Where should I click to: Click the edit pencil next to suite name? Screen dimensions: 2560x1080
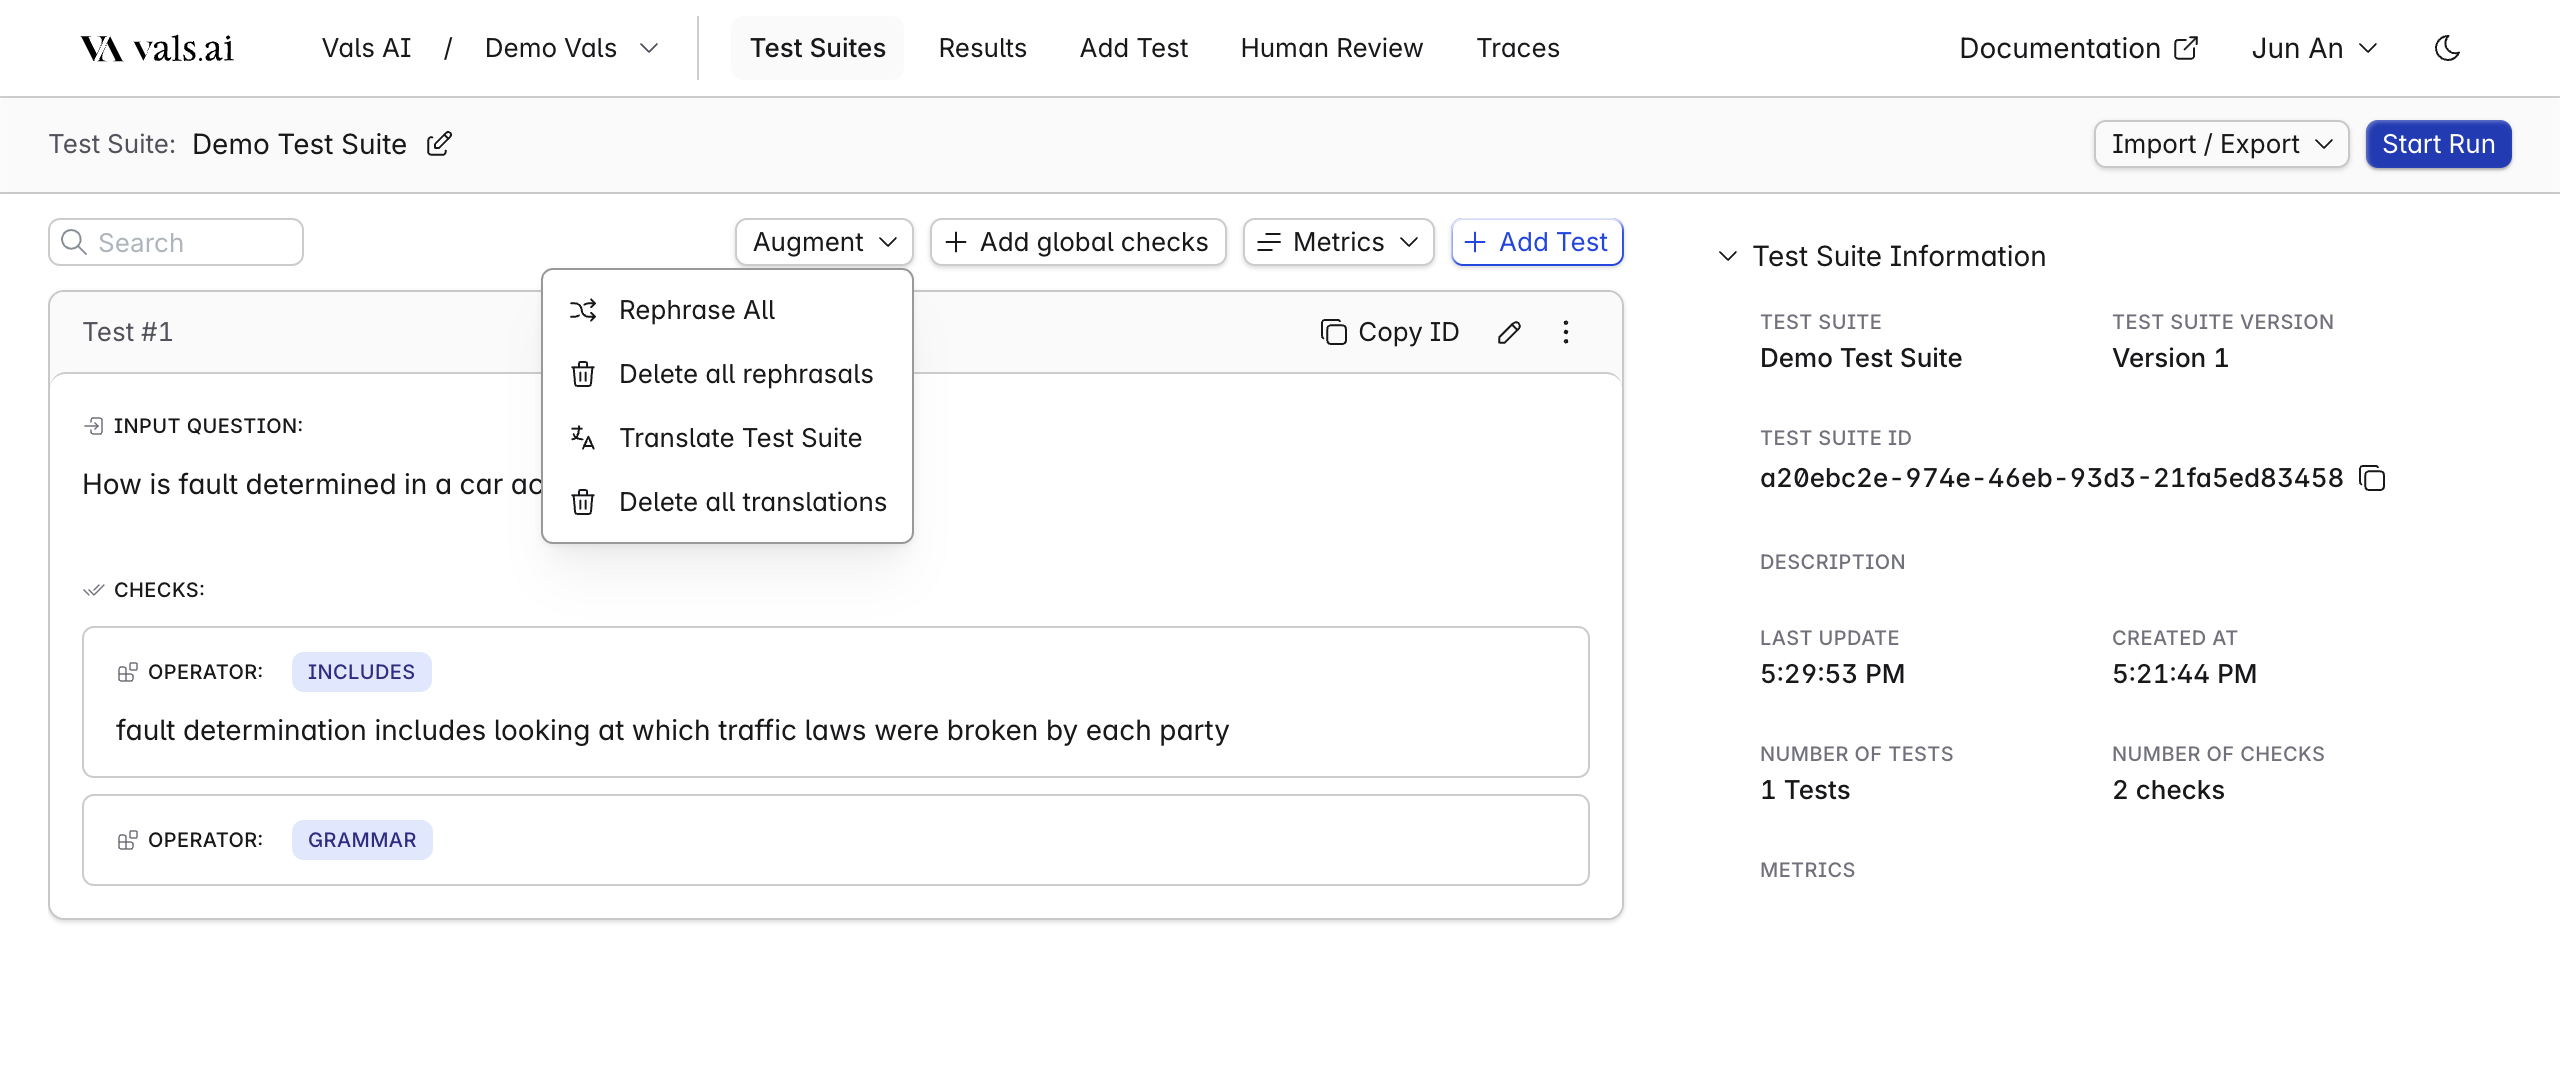[x=439, y=144]
